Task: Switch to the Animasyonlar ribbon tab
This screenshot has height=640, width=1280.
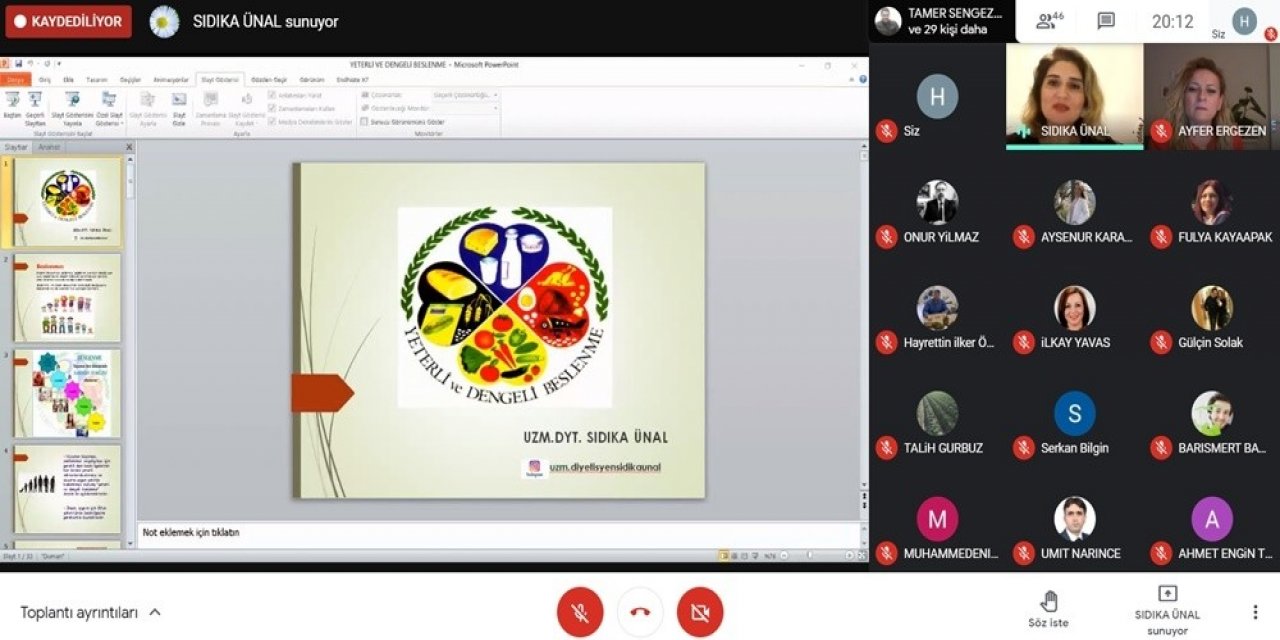Action: (x=170, y=79)
